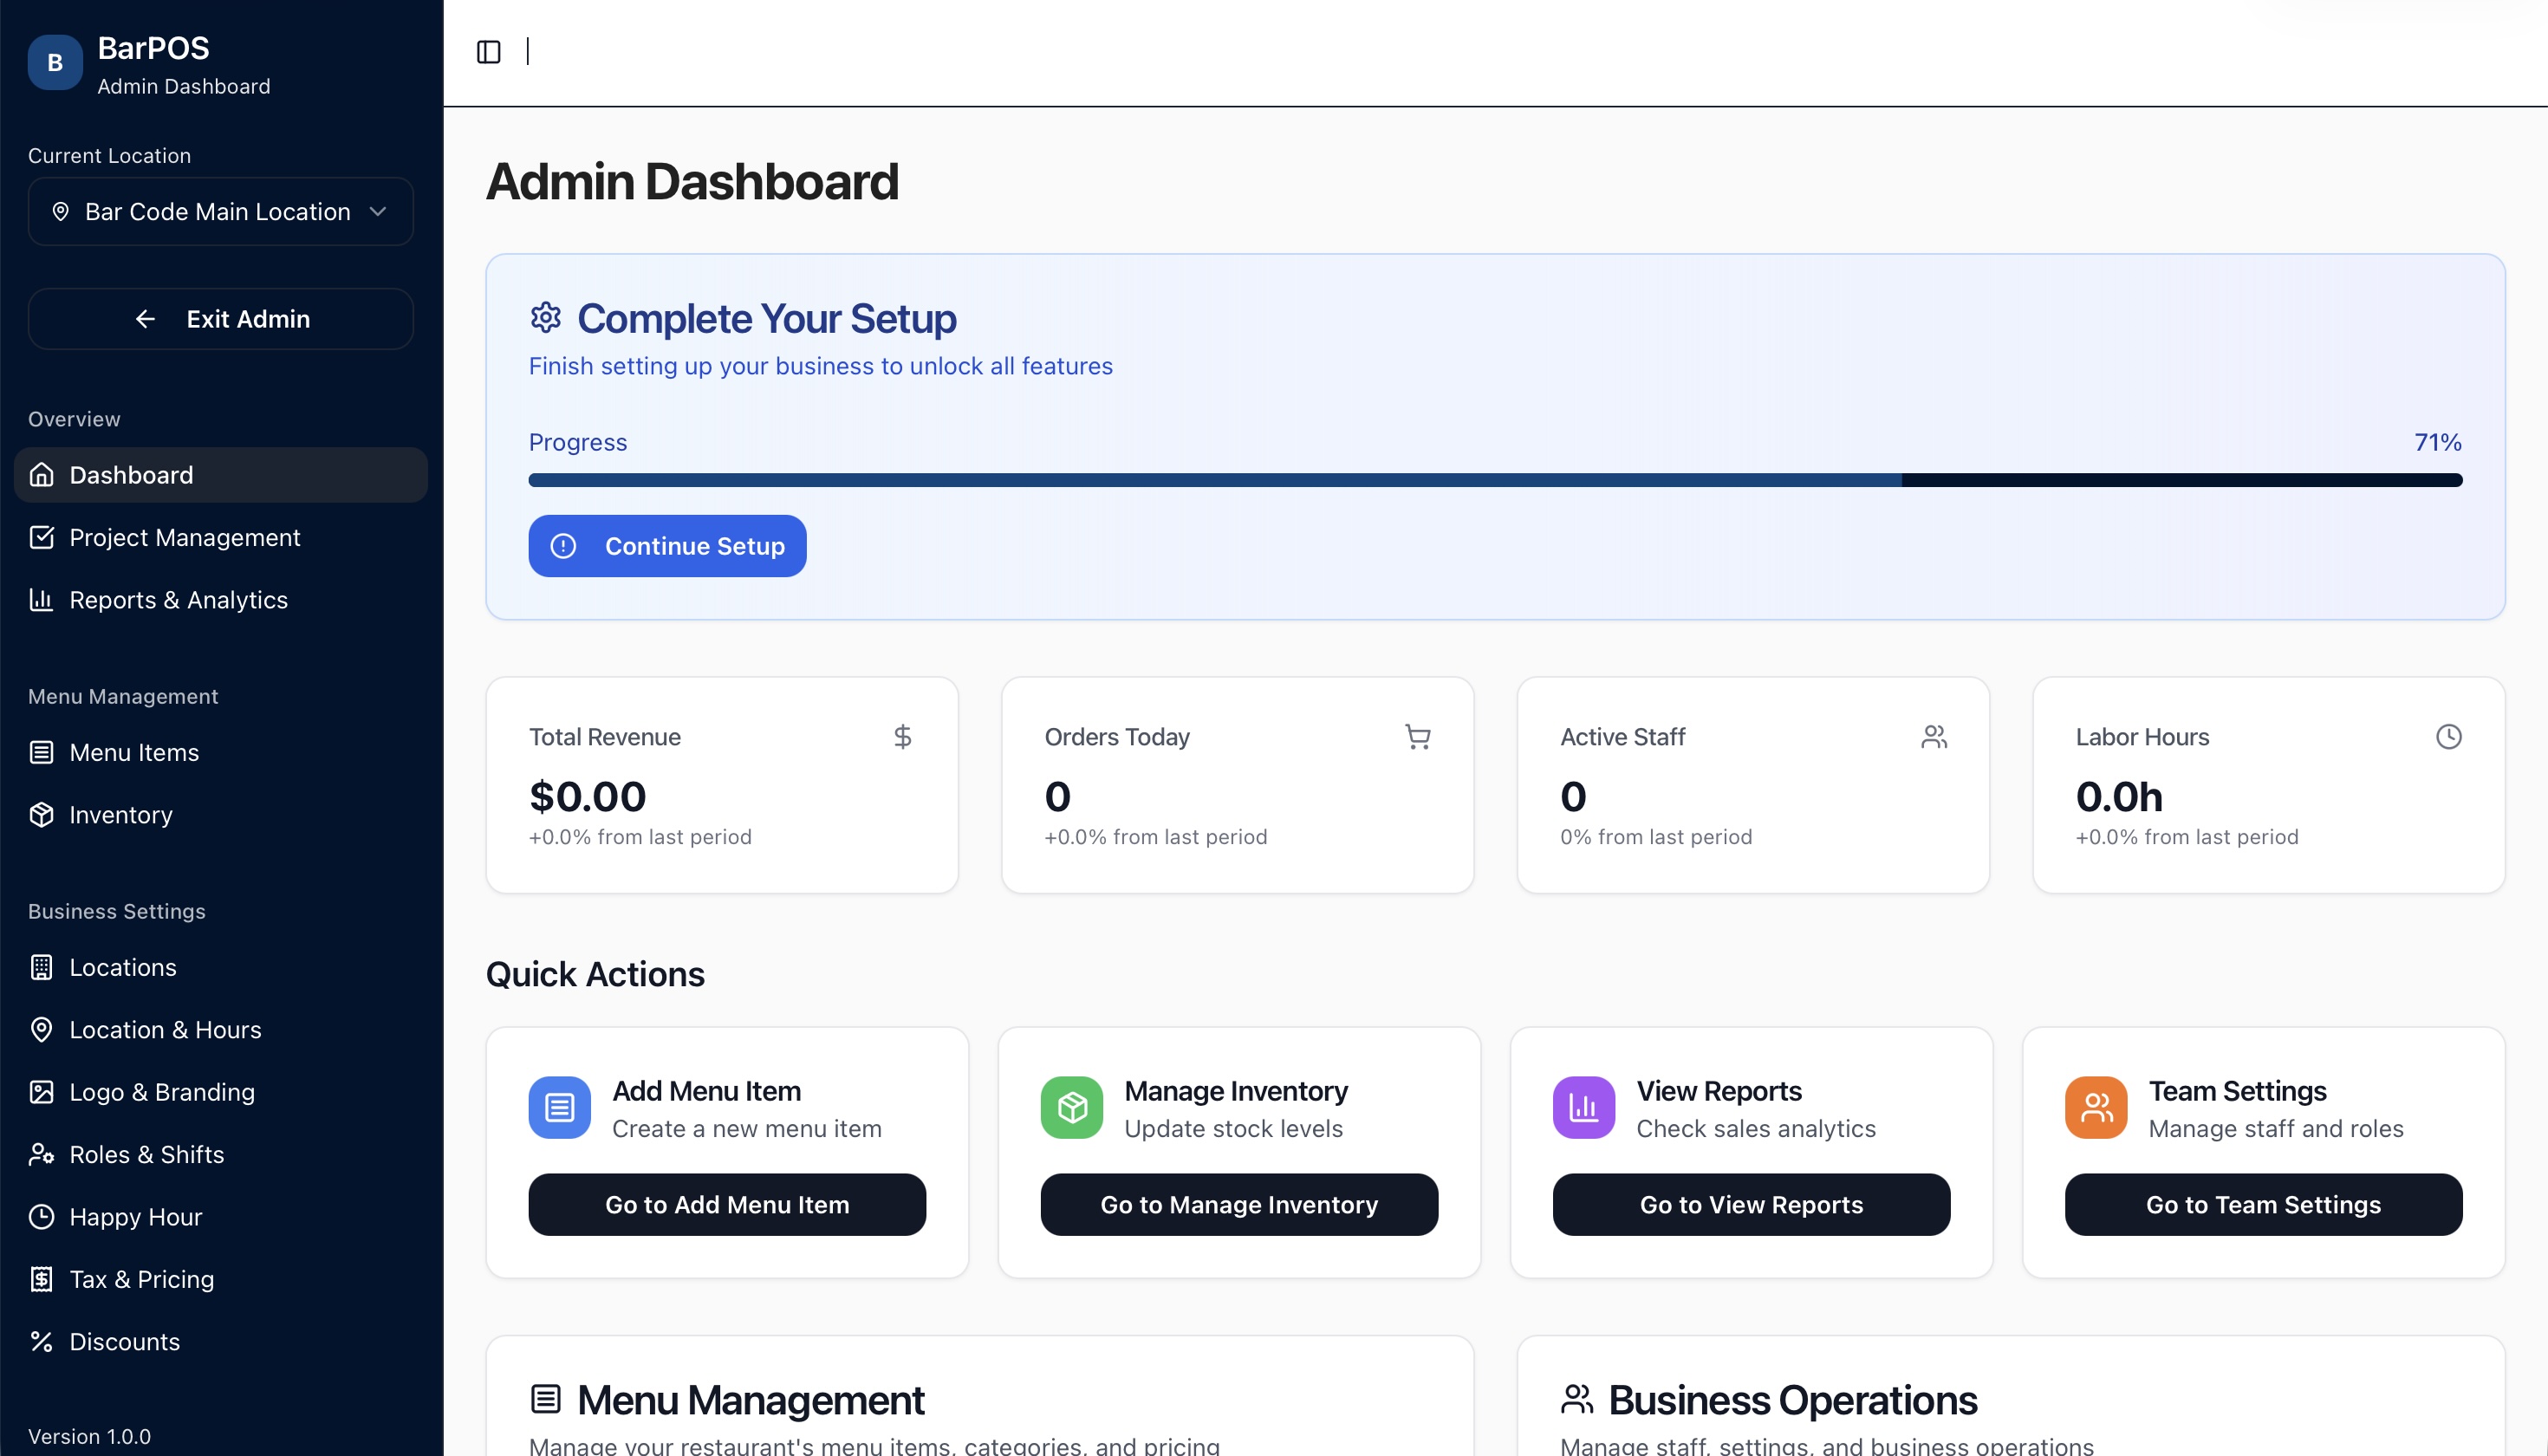Click the location dropdown chevron arrow
The image size is (2548, 1456).
click(x=378, y=212)
